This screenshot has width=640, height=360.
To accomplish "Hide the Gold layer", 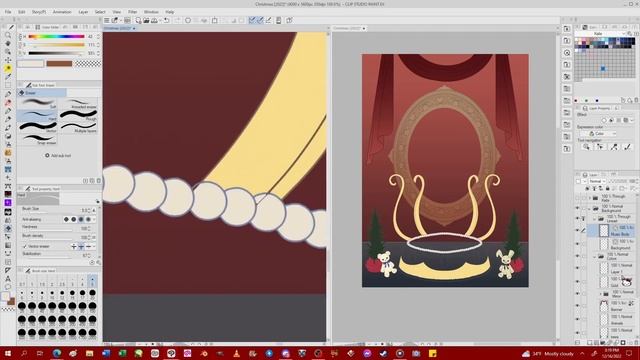I will pos(578,282).
